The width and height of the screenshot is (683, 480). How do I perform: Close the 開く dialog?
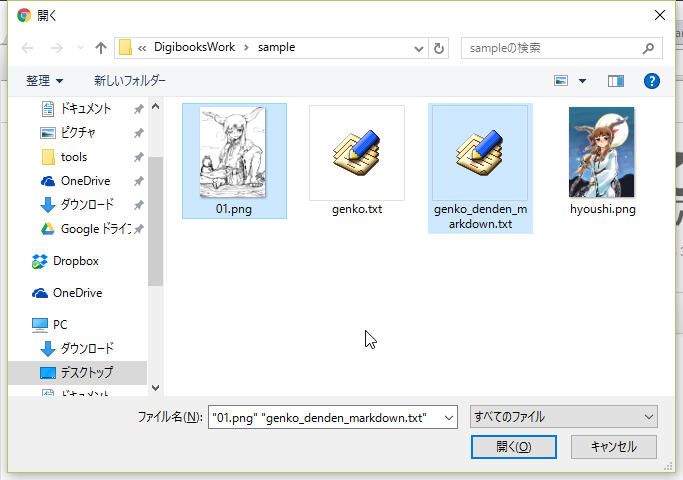(x=660, y=15)
